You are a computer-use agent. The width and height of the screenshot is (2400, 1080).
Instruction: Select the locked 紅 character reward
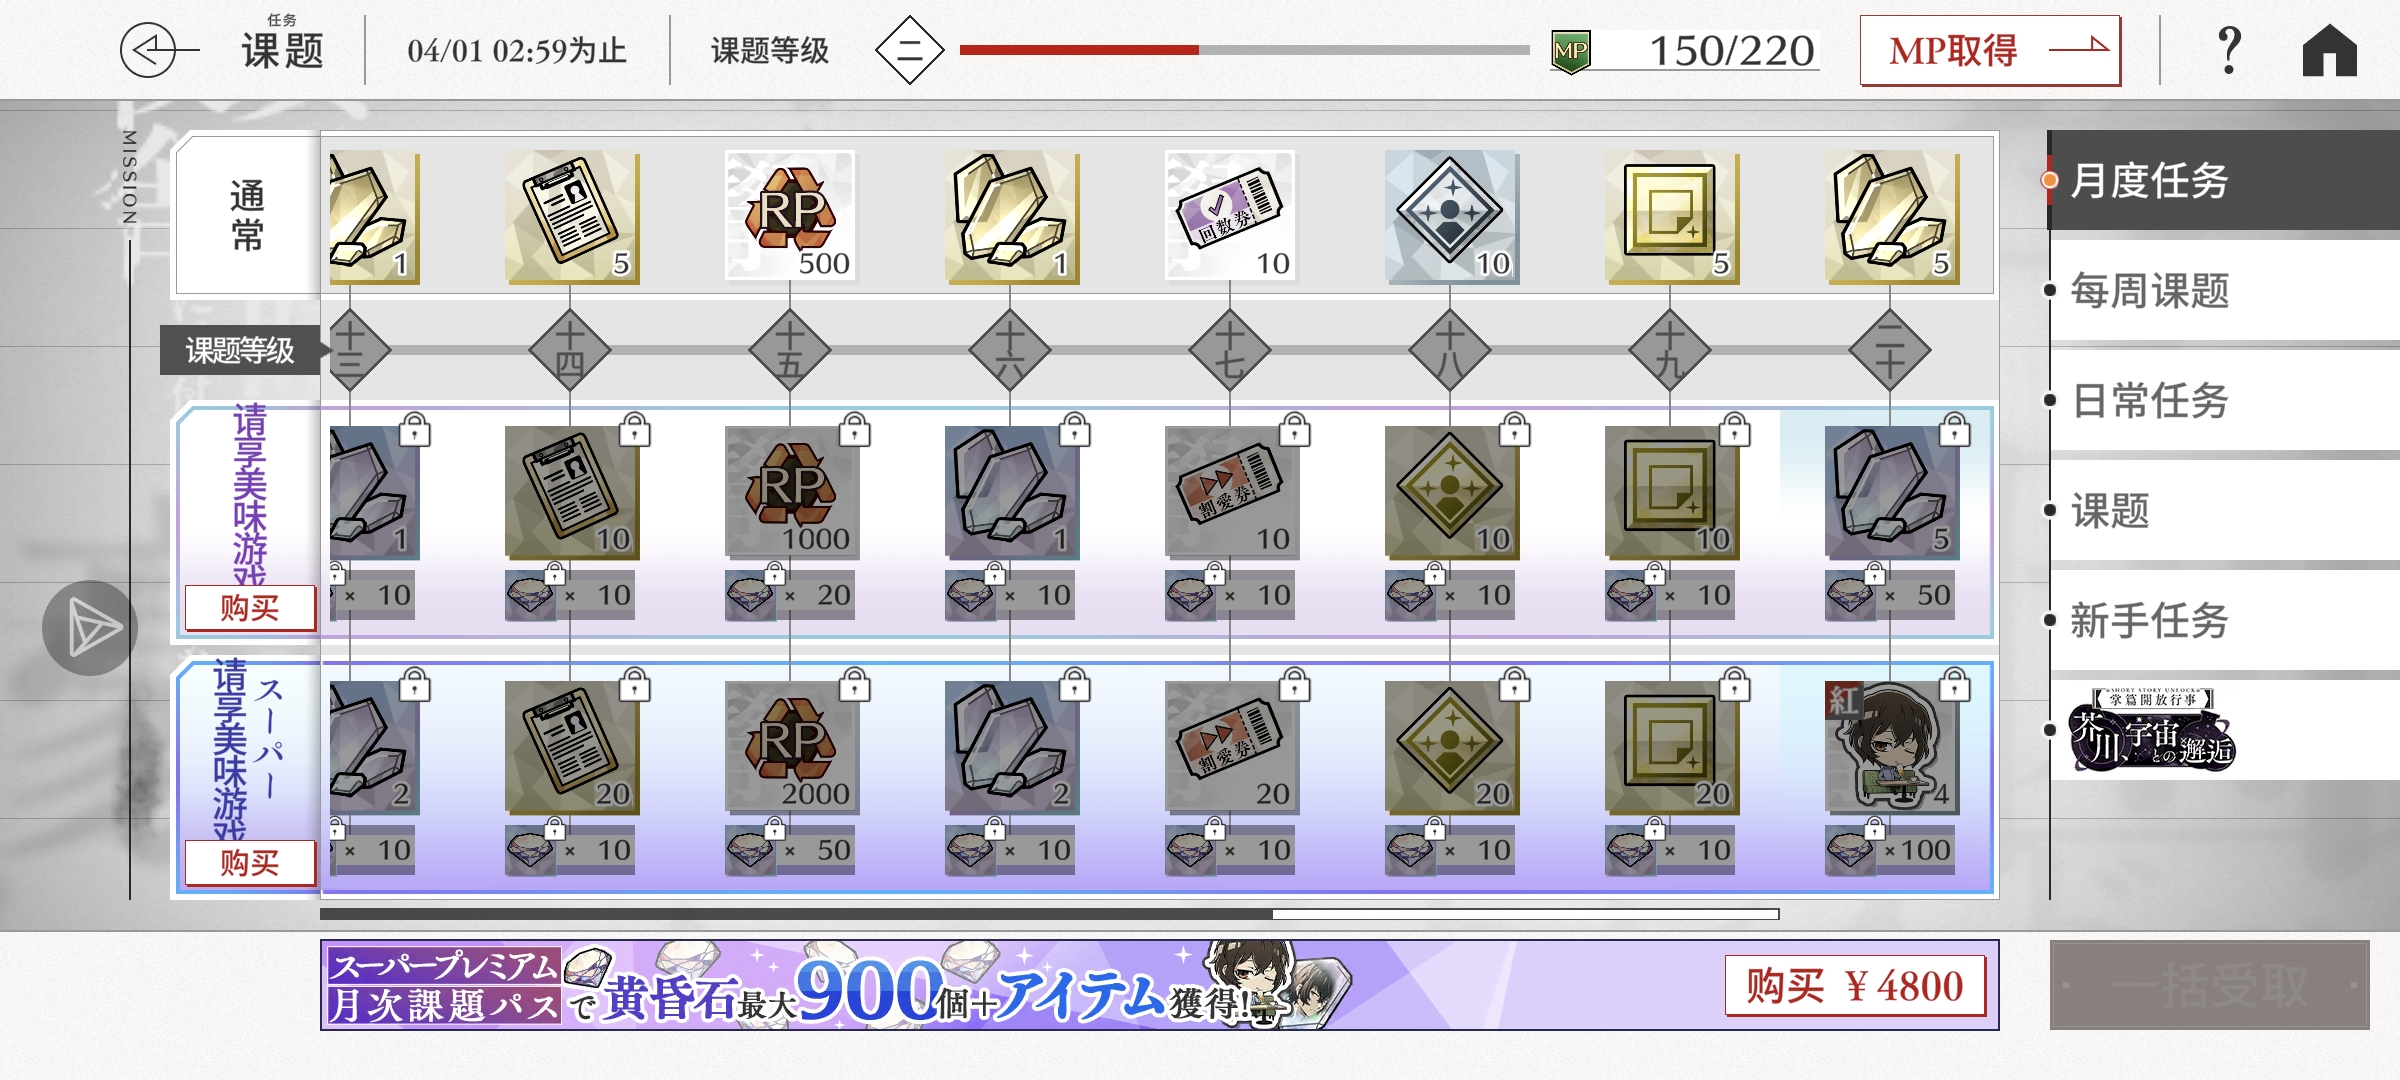click(1890, 745)
